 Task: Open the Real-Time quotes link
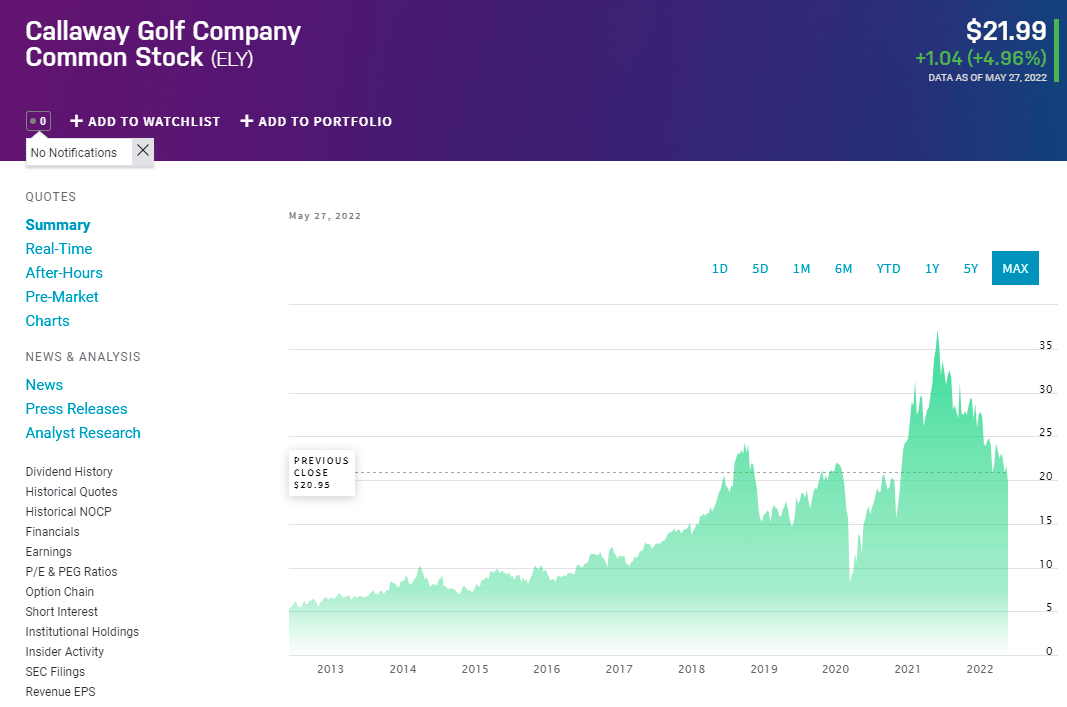59,249
